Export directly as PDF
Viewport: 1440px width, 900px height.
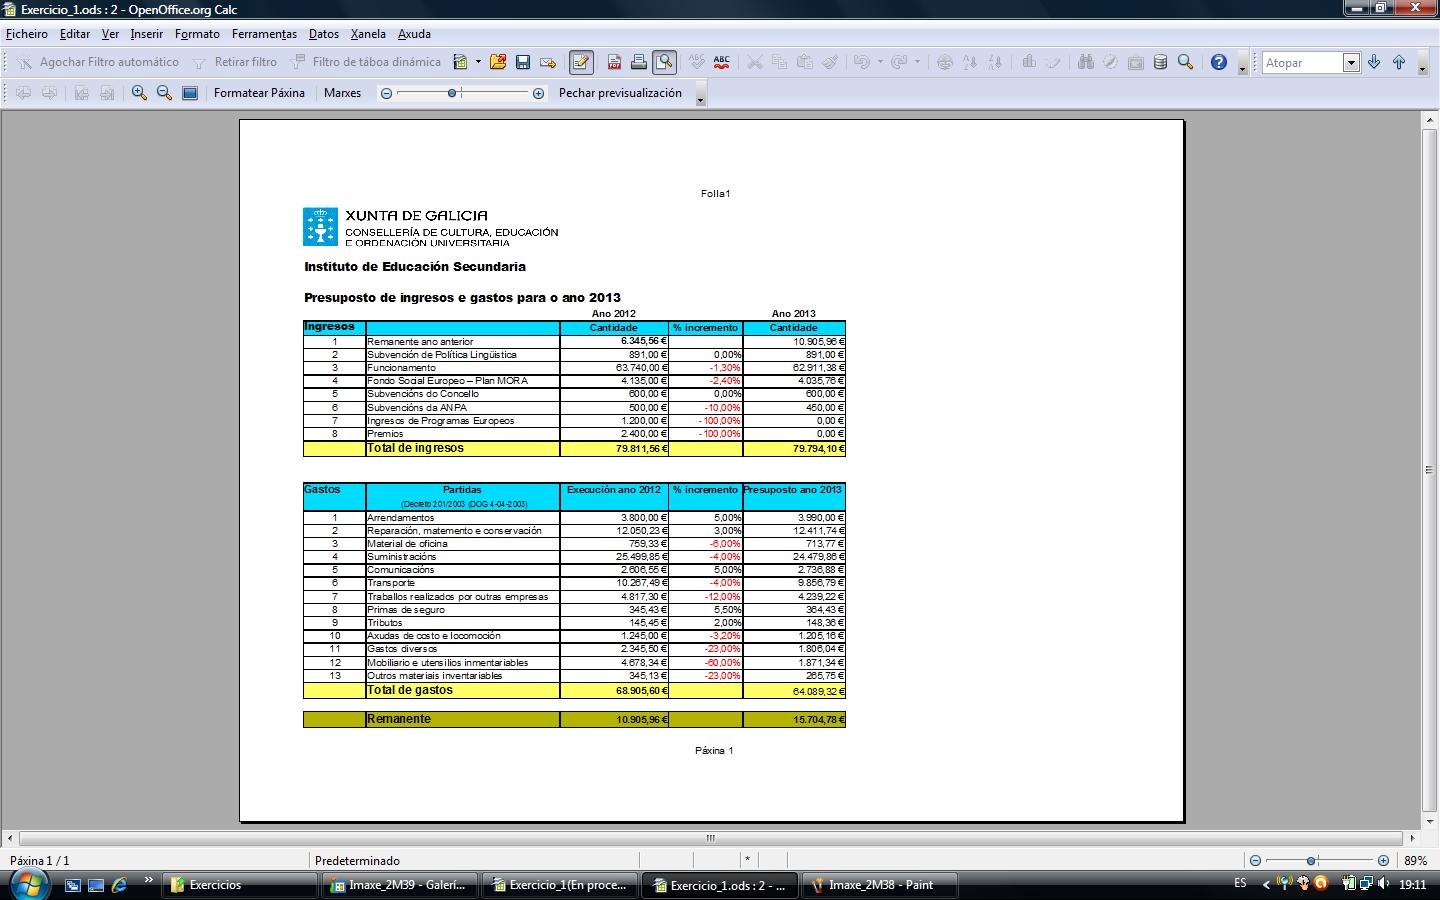(x=614, y=62)
